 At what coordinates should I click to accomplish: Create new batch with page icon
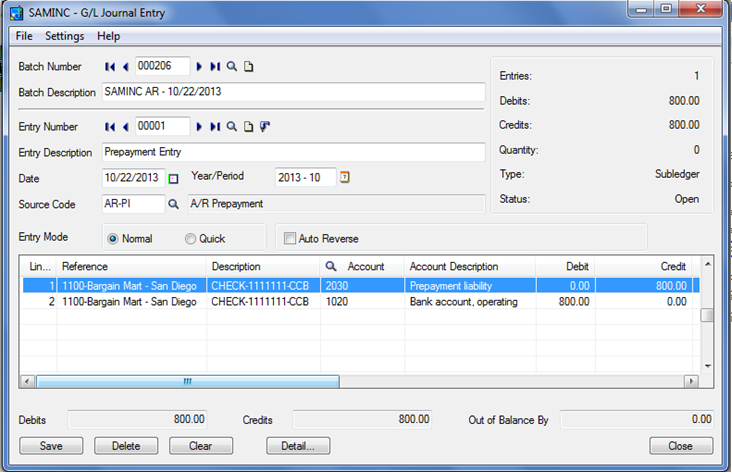[249, 67]
